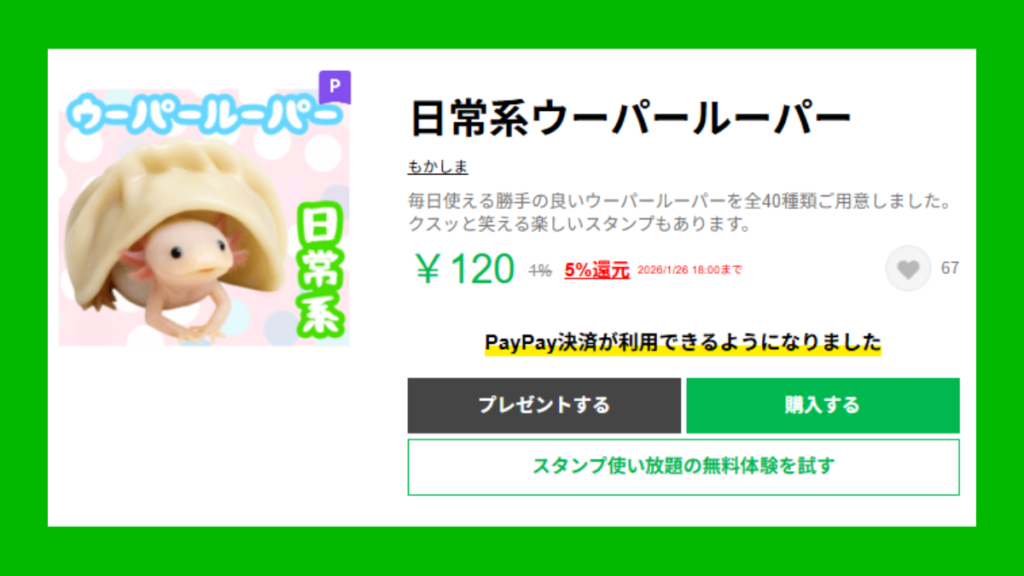Image resolution: width=1024 pixels, height=576 pixels.
Task: Open the axolotl sticker main thumbnail
Action: (x=204, y=217)
